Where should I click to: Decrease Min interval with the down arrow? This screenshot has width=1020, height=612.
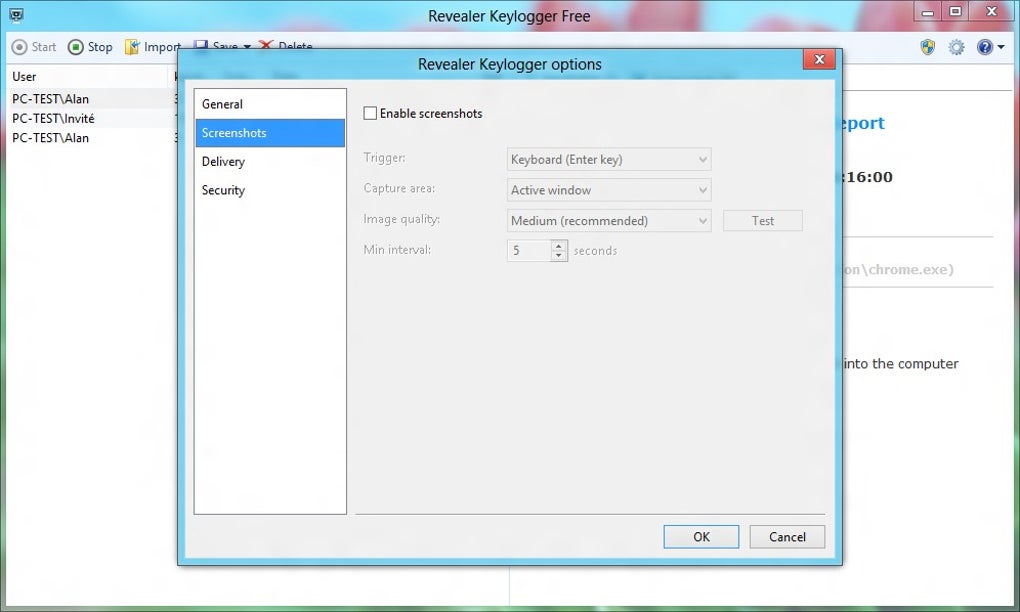click(x=559, y=256)
